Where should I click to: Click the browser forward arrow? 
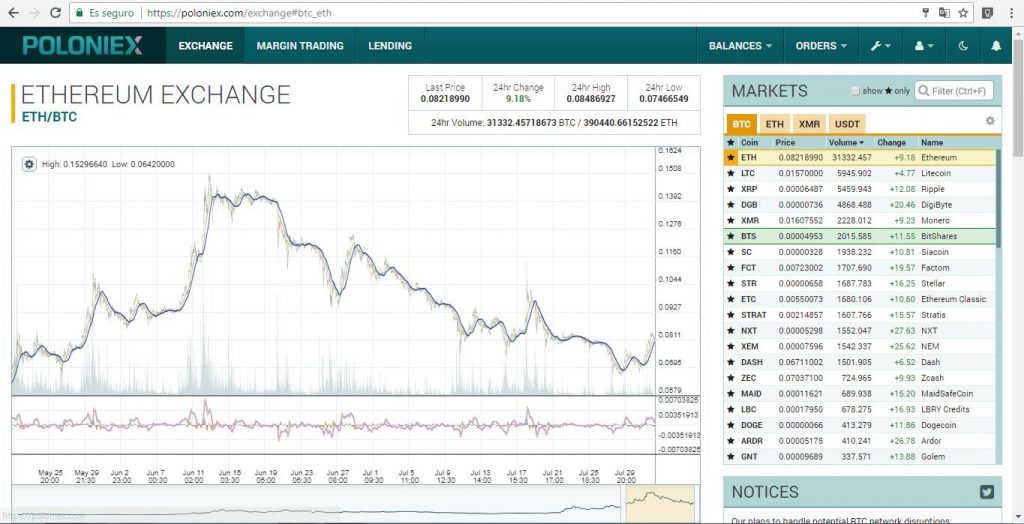pos(35,12)
